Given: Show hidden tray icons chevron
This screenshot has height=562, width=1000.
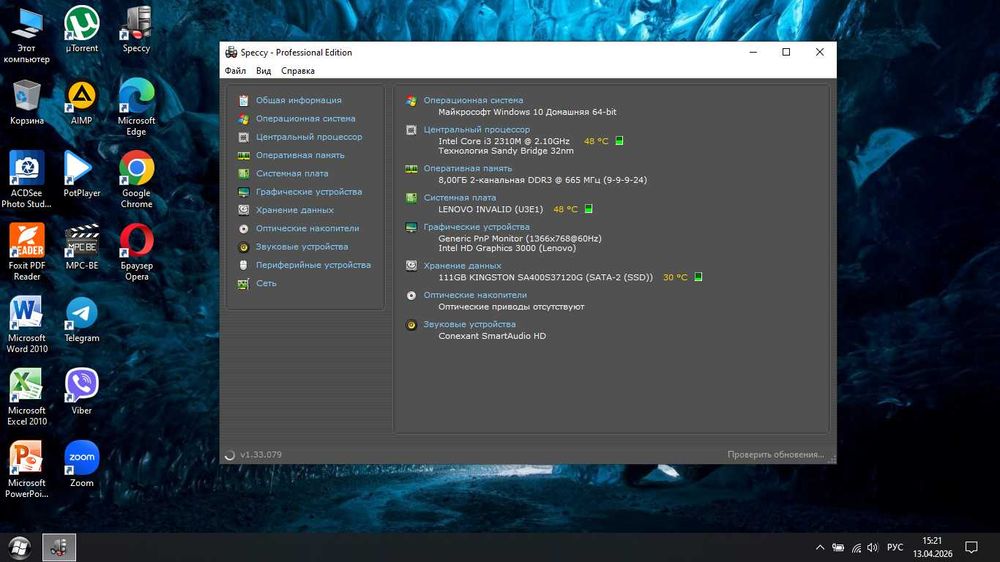Looking at the screenshot, I should (820, 547).
